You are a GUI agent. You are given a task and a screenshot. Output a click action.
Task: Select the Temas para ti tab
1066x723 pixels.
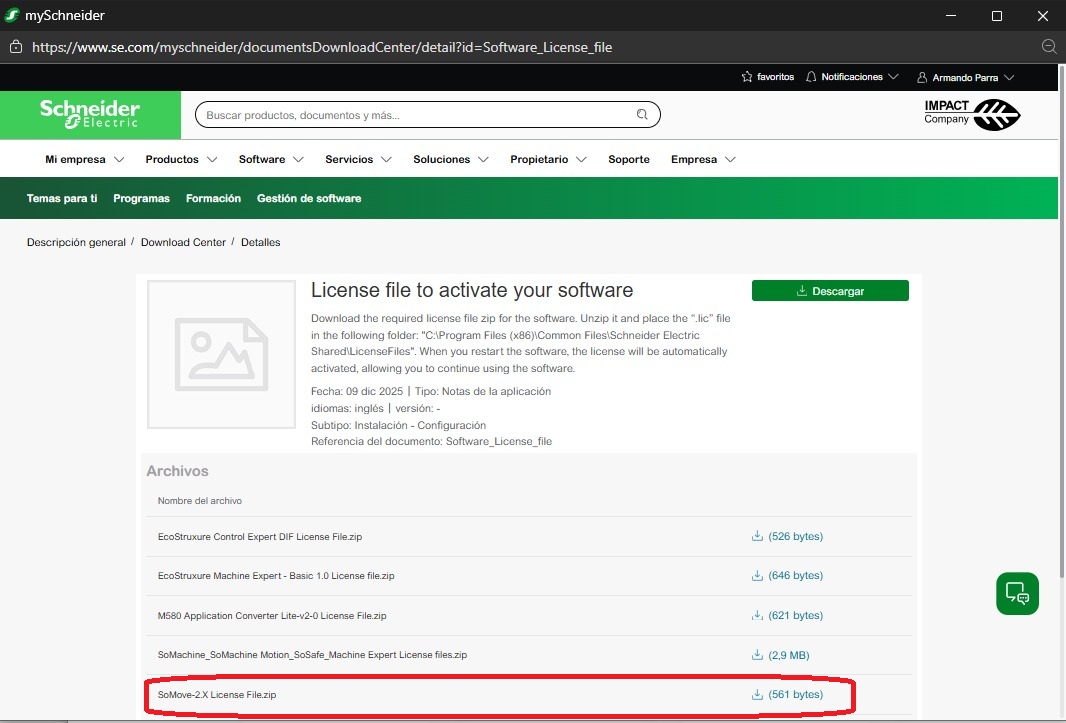[x=62, y=198]
